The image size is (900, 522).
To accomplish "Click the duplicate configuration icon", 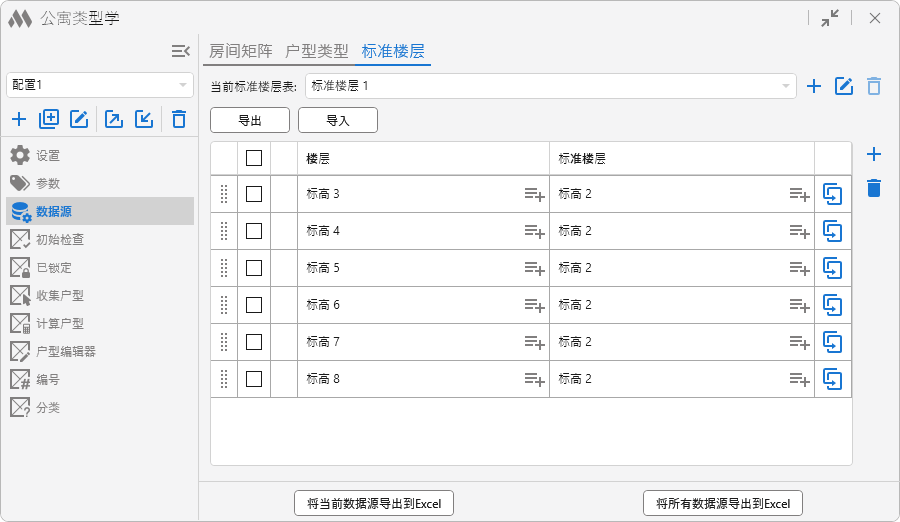I will pos(49,120).
